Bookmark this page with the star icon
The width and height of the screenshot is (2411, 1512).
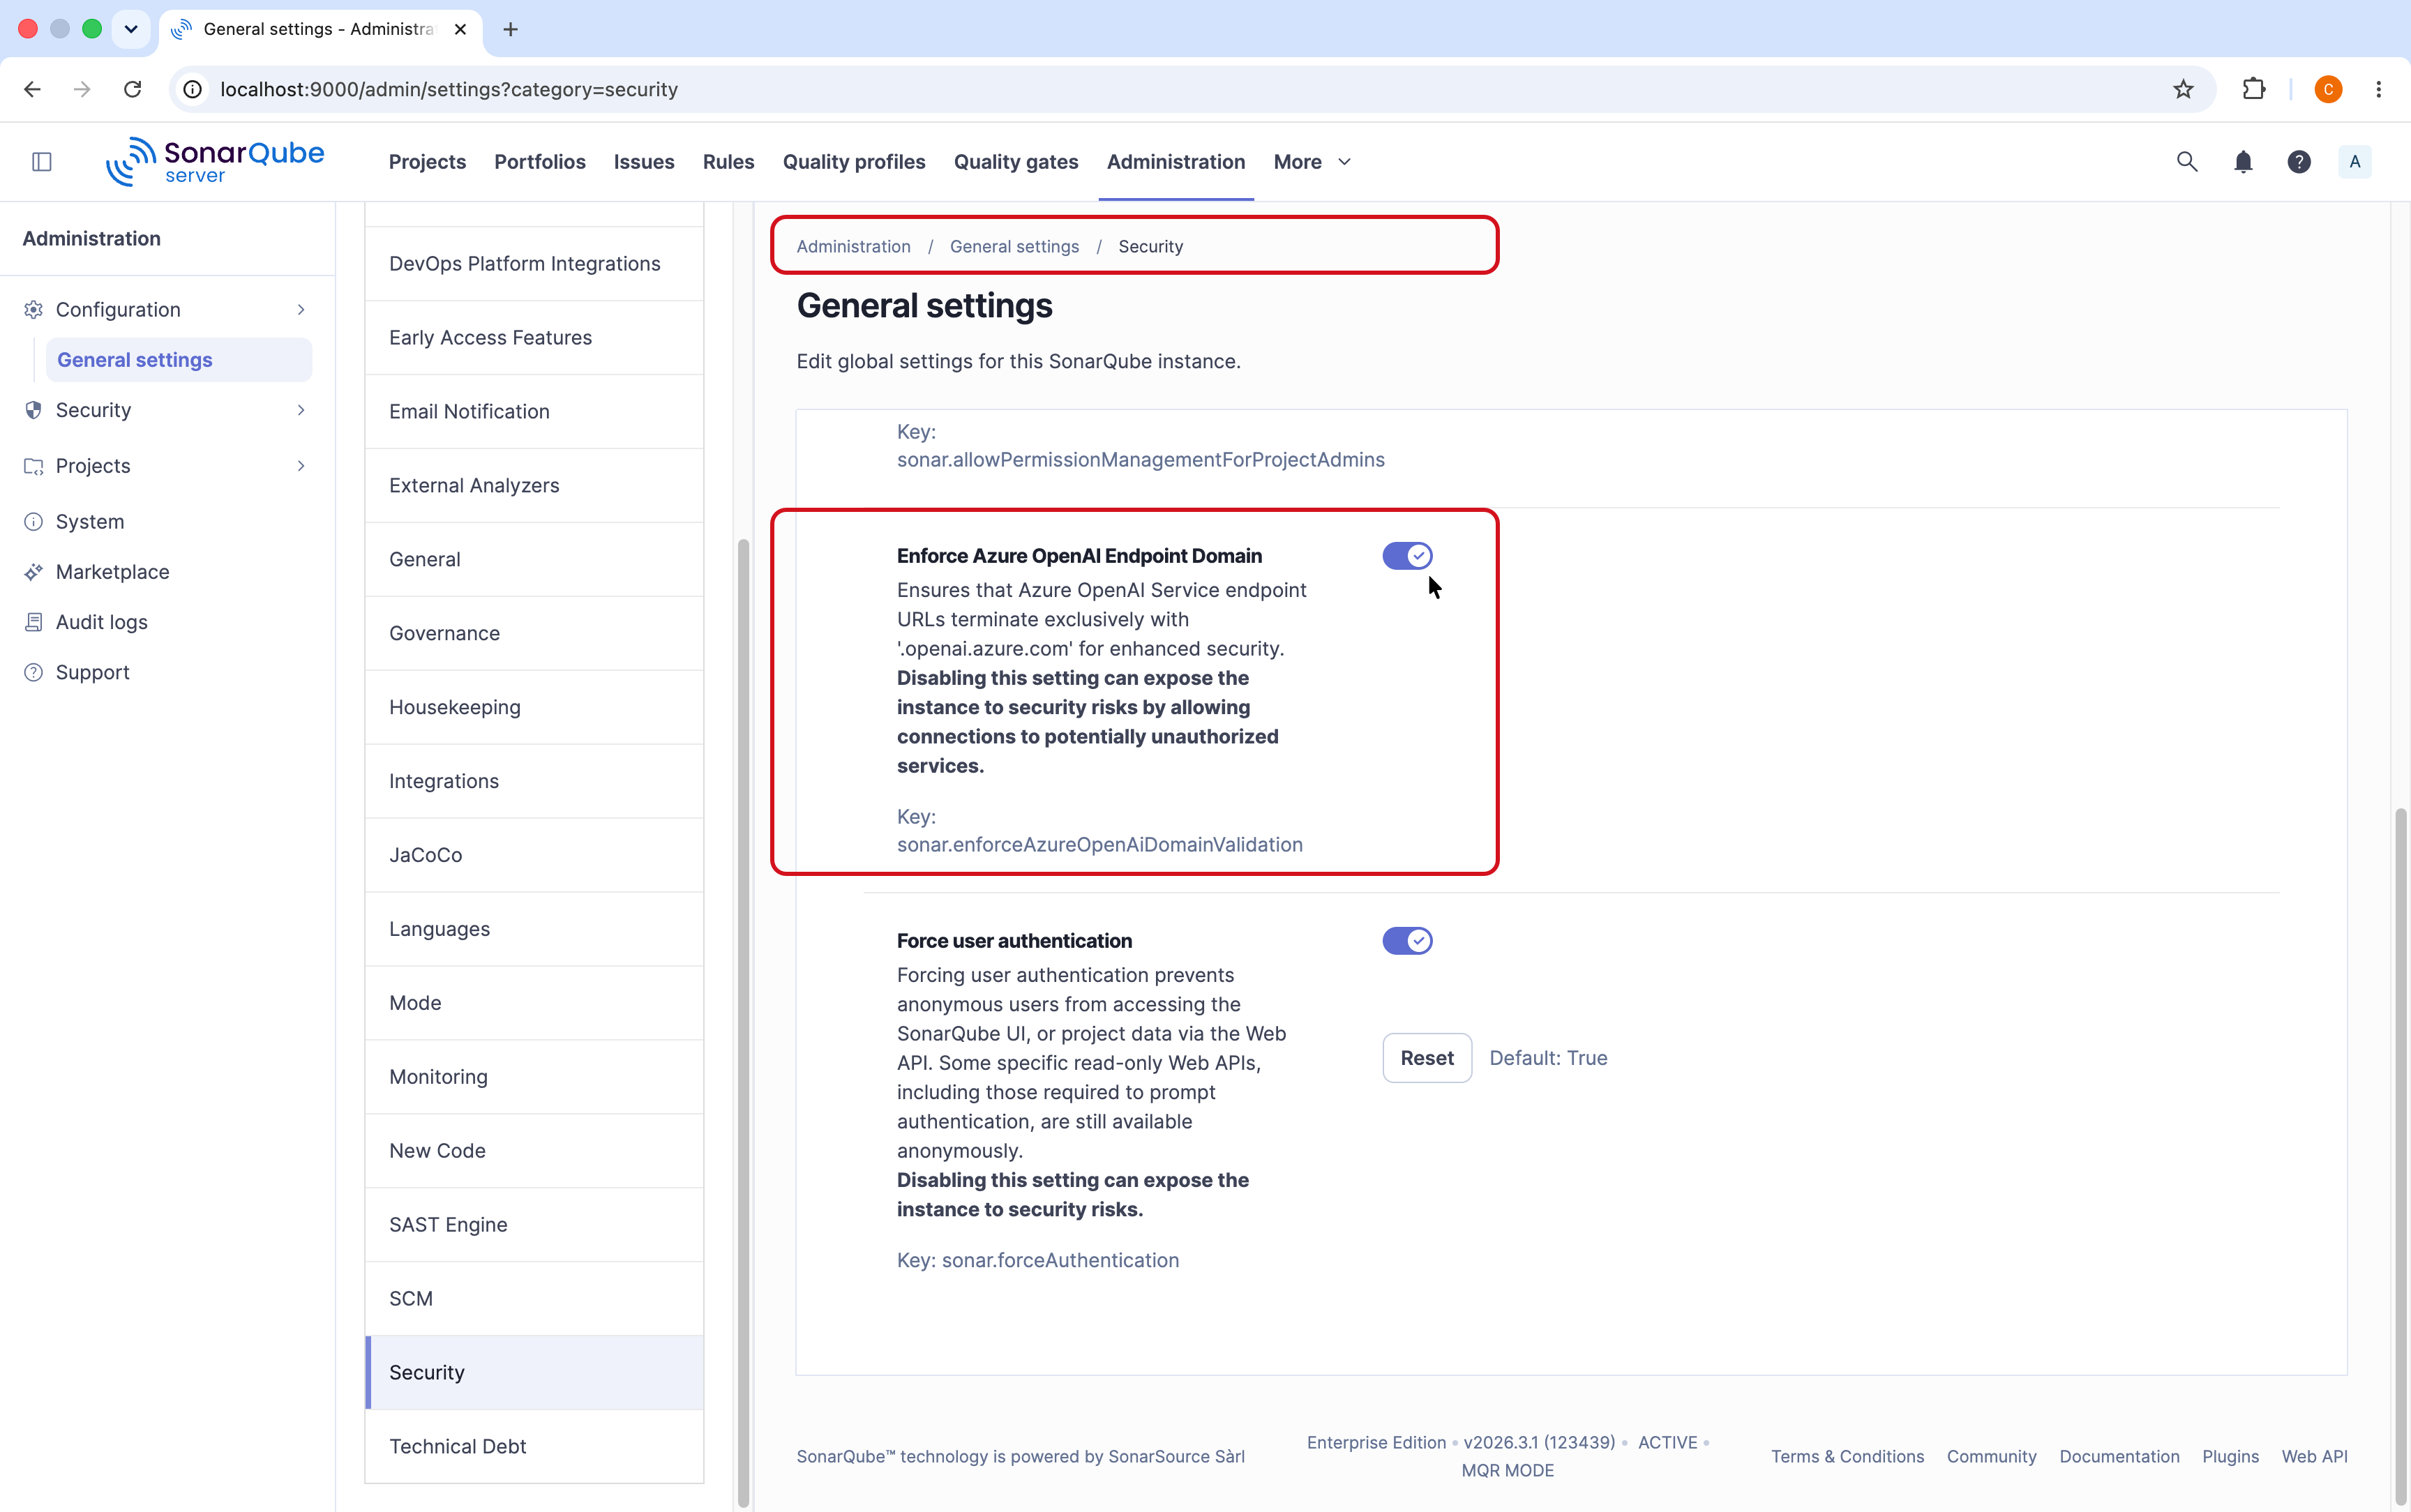(2183, 89)
